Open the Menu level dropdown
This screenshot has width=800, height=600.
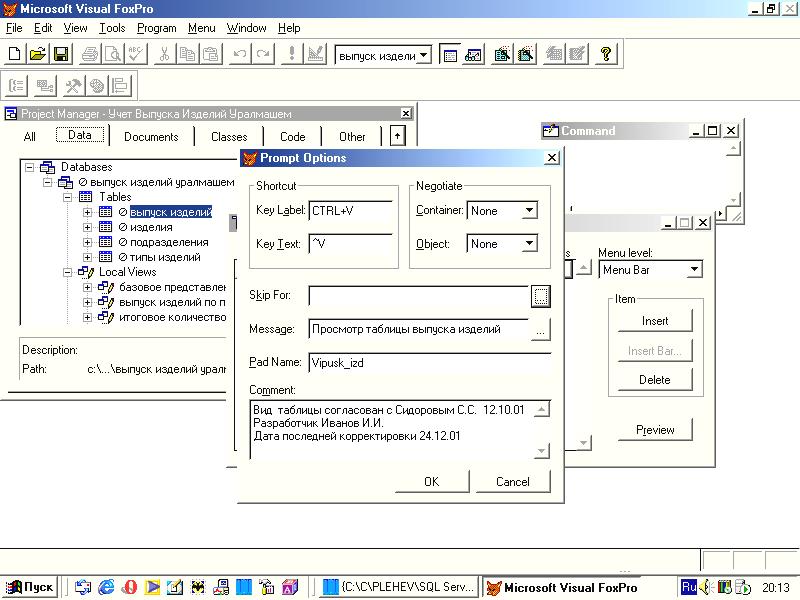[694, 269]
